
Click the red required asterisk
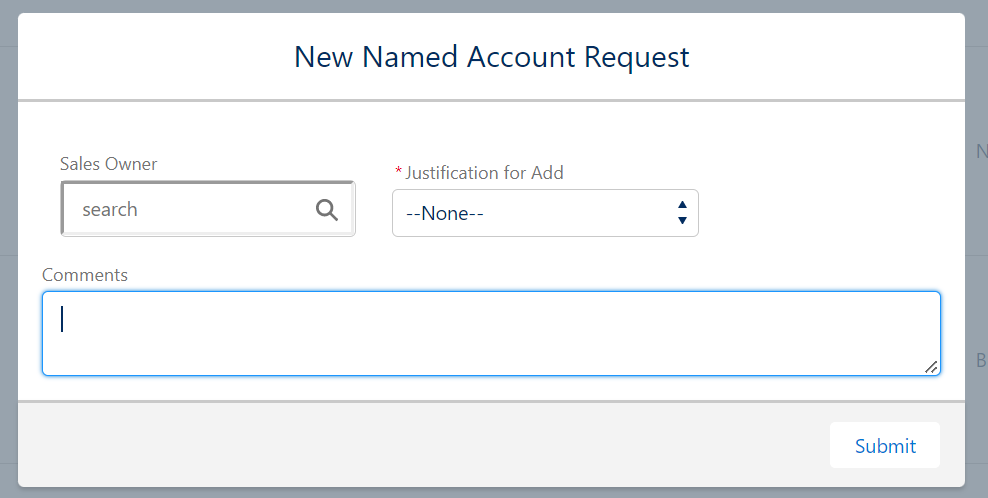point(399,173)
